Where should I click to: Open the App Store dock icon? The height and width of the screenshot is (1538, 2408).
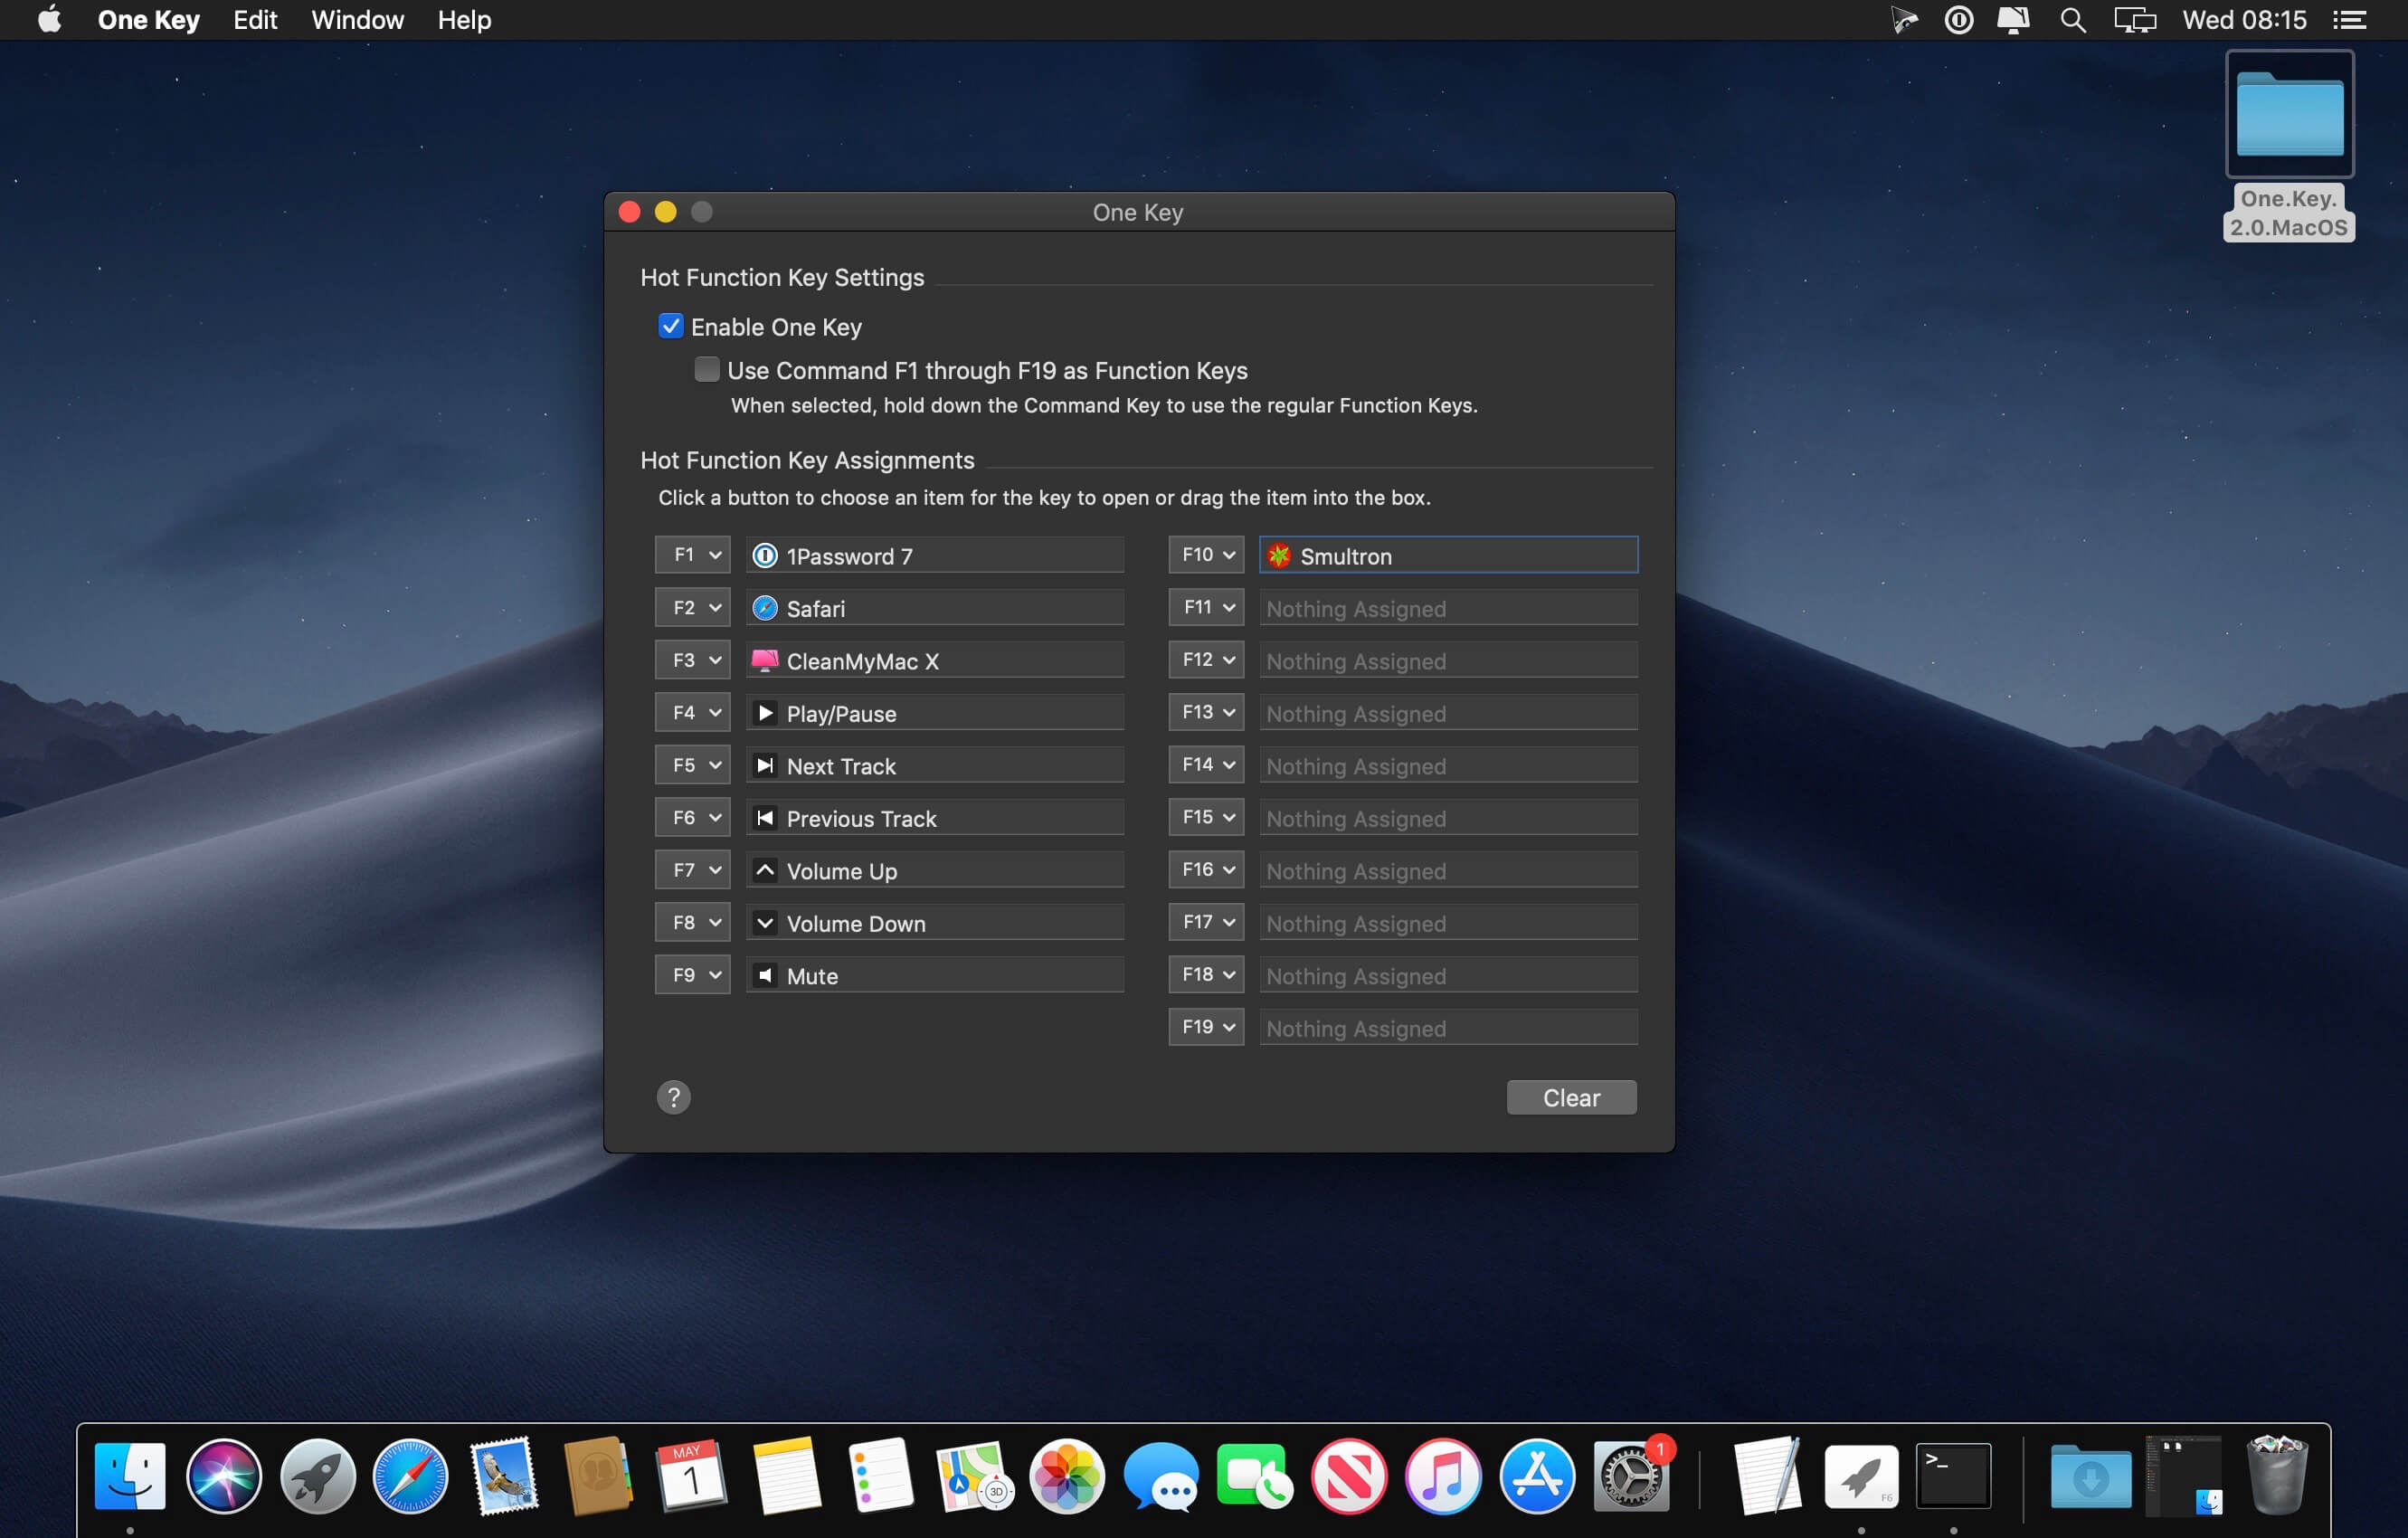click(1536, 1475)
